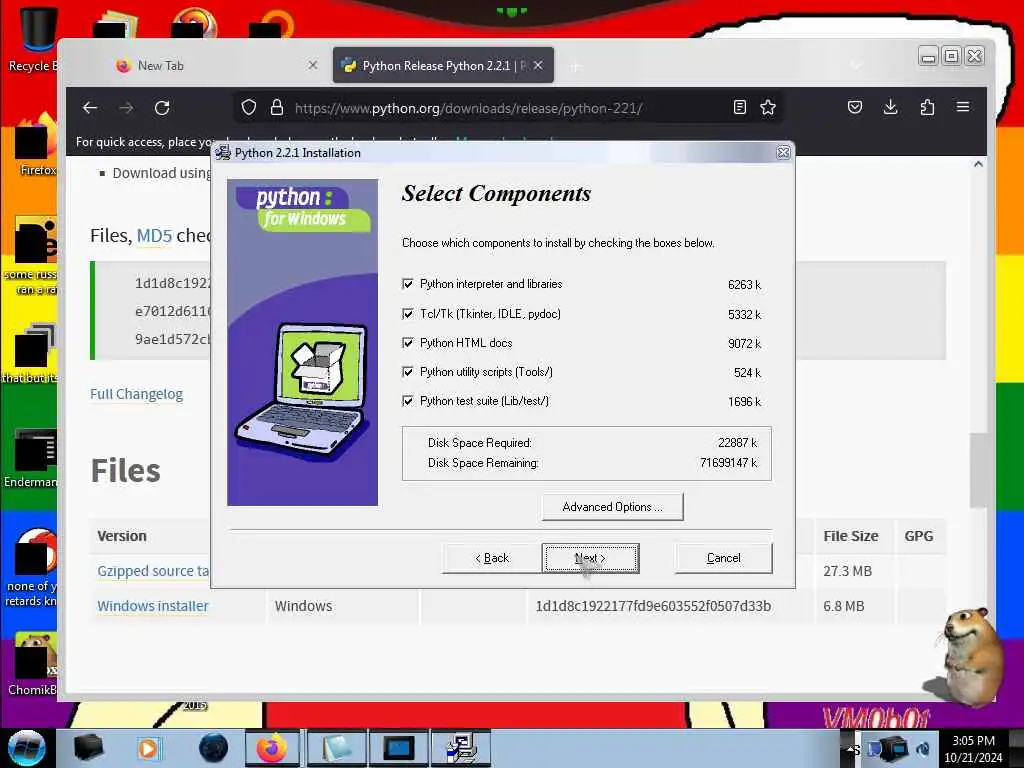The height and width of the screenshot is (768, 1024).
Task: Open the Gzipped source tarball link
Action: coord(153,571)
